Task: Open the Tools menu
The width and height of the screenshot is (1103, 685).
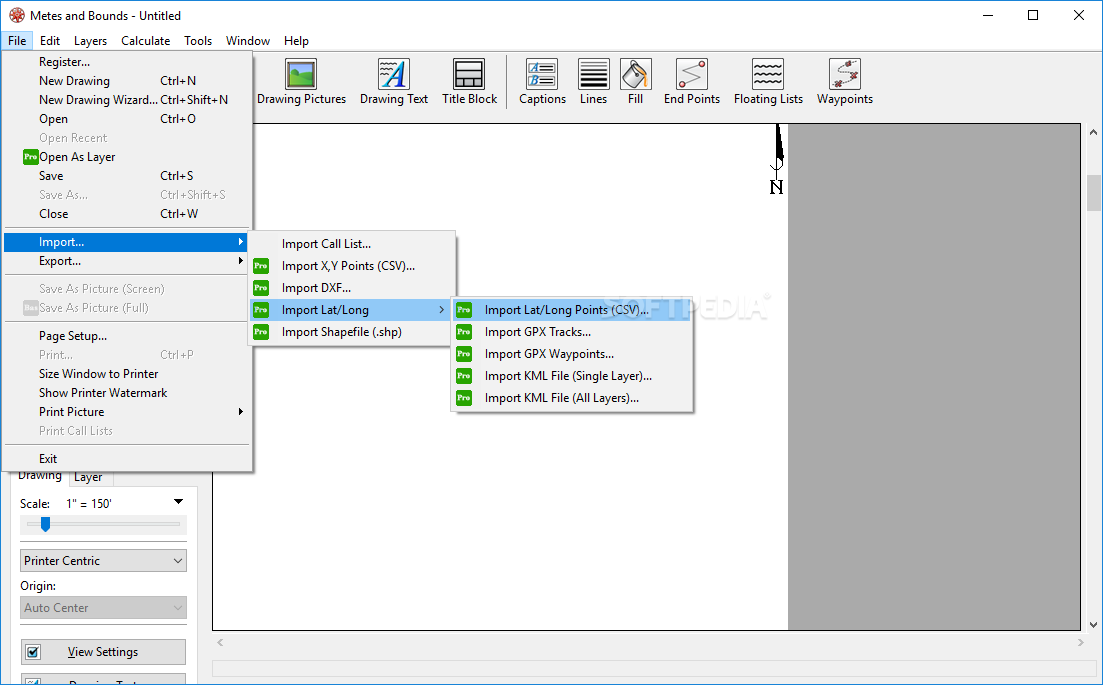Action: tap(198, 41)
